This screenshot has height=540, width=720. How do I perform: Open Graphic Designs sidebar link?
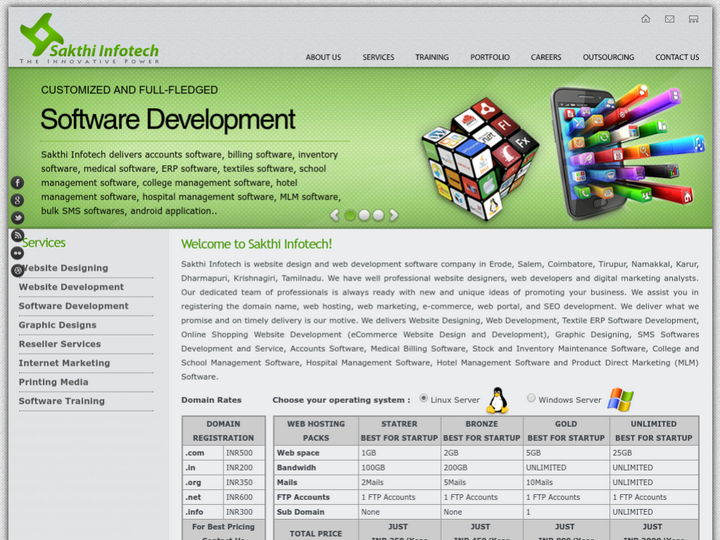pos(57,325)
